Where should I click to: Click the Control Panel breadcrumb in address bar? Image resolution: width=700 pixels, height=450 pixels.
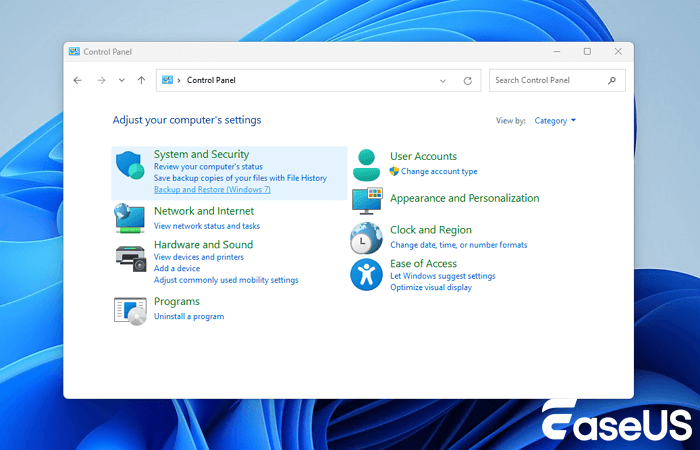tap(211, 80)
